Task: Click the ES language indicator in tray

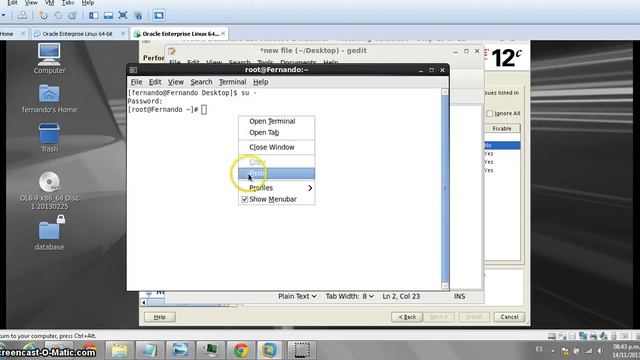Action: [x=539, y=349]
